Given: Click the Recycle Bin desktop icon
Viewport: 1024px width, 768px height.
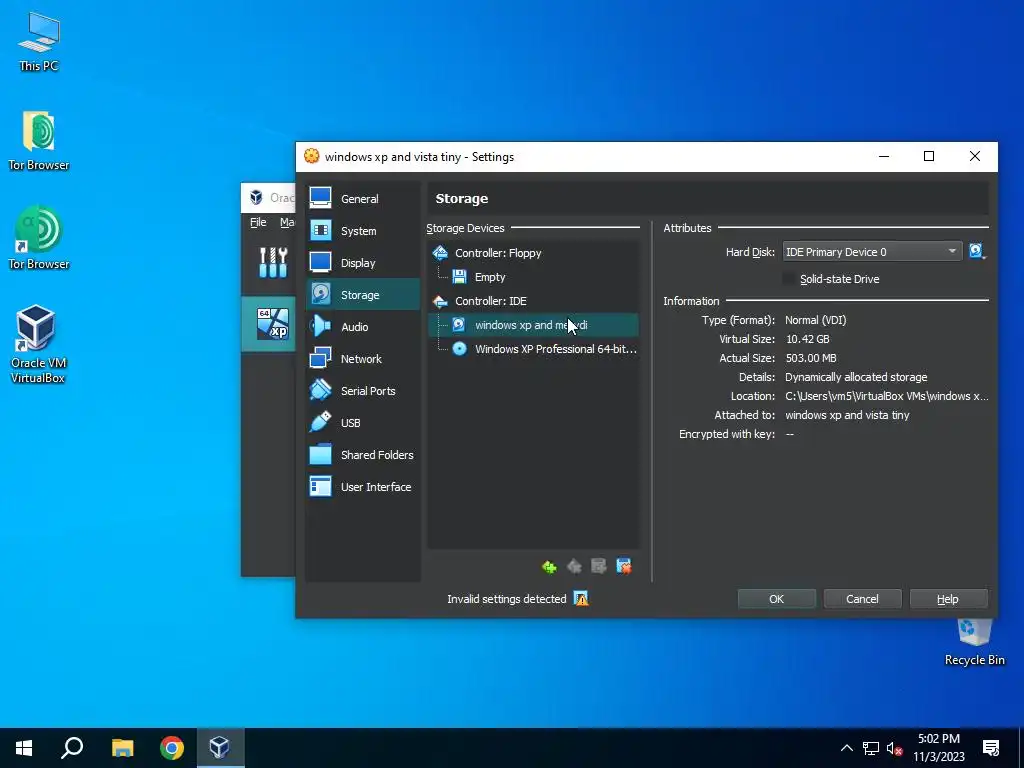Looking at the screenshot, I should pyautogui.click(x=974, y=643).
